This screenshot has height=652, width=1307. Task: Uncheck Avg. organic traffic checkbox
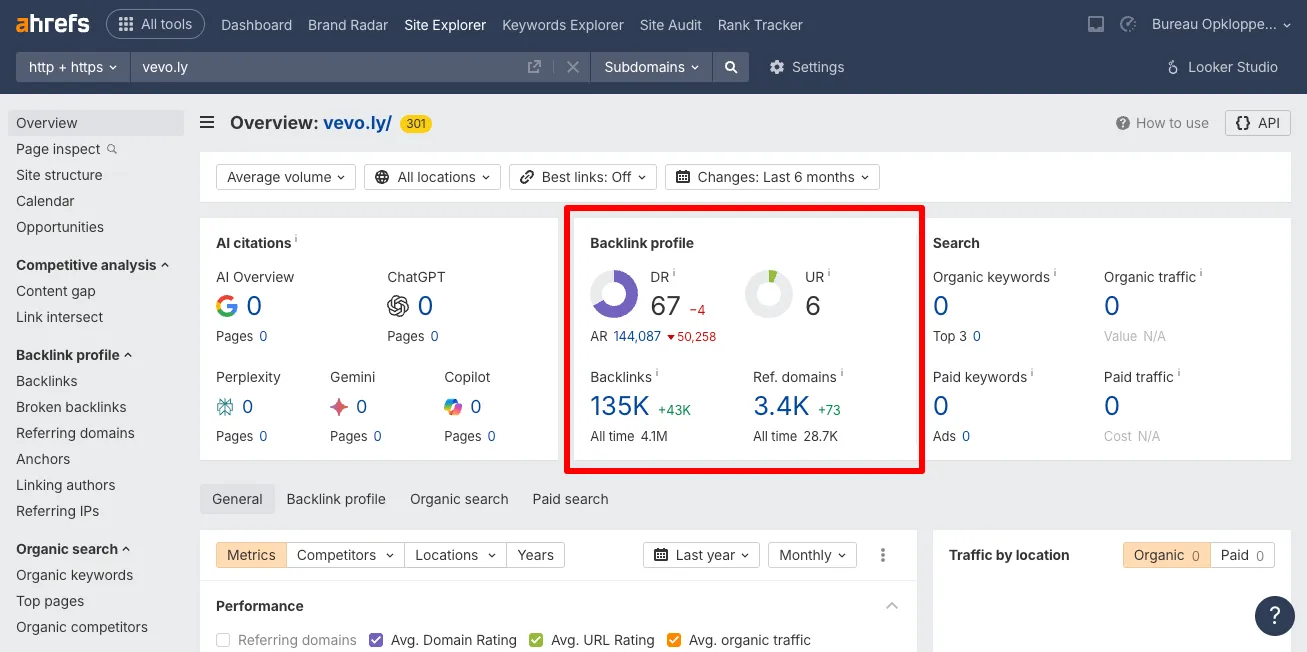tap(673, 640)
